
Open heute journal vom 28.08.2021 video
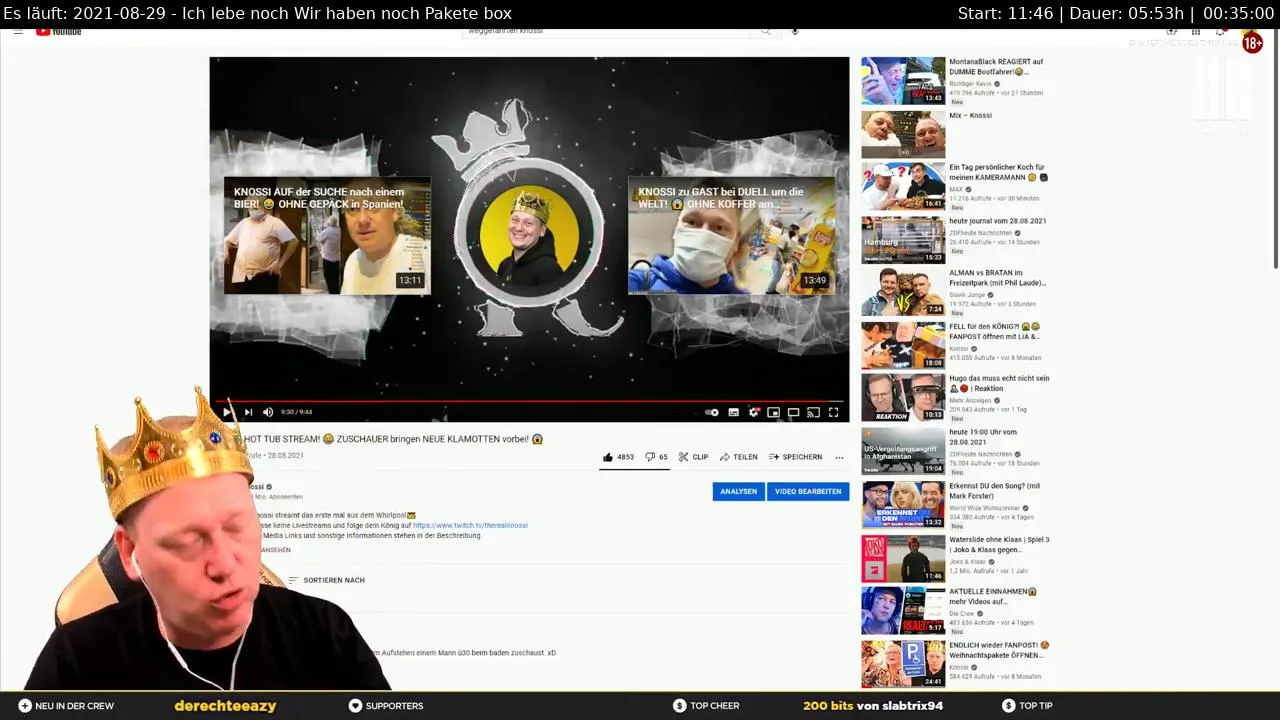point(903,241)
